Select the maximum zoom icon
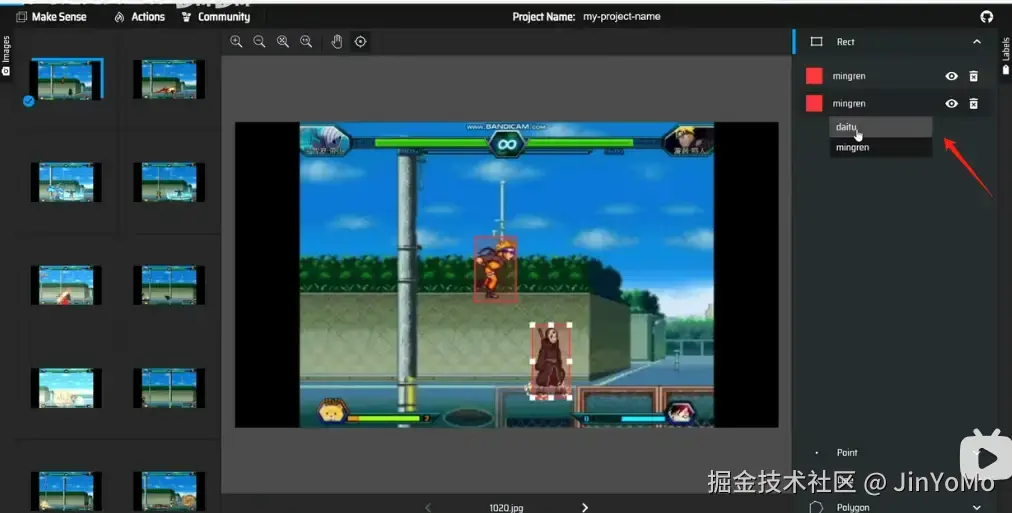Screen dimensions: 1012x513 click(306, 41)
